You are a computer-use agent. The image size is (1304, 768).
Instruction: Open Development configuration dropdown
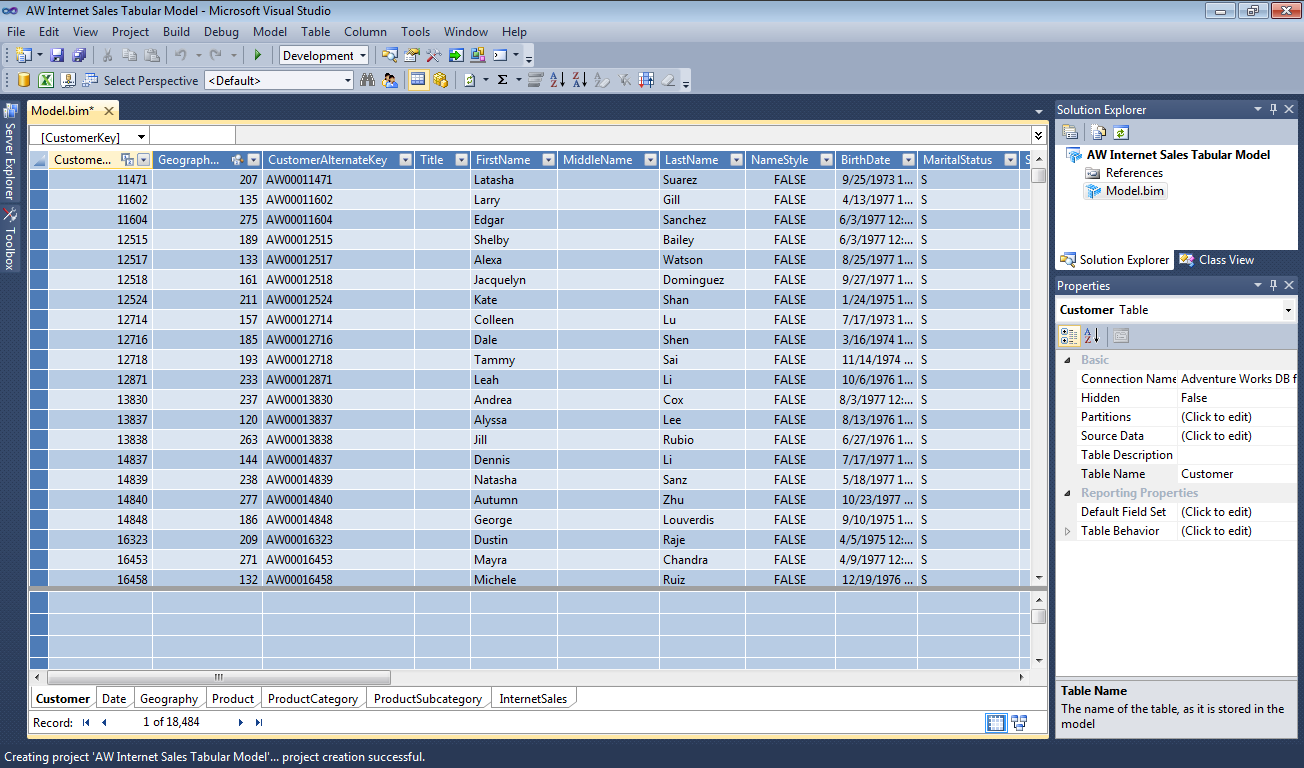[x=362, y=56]
